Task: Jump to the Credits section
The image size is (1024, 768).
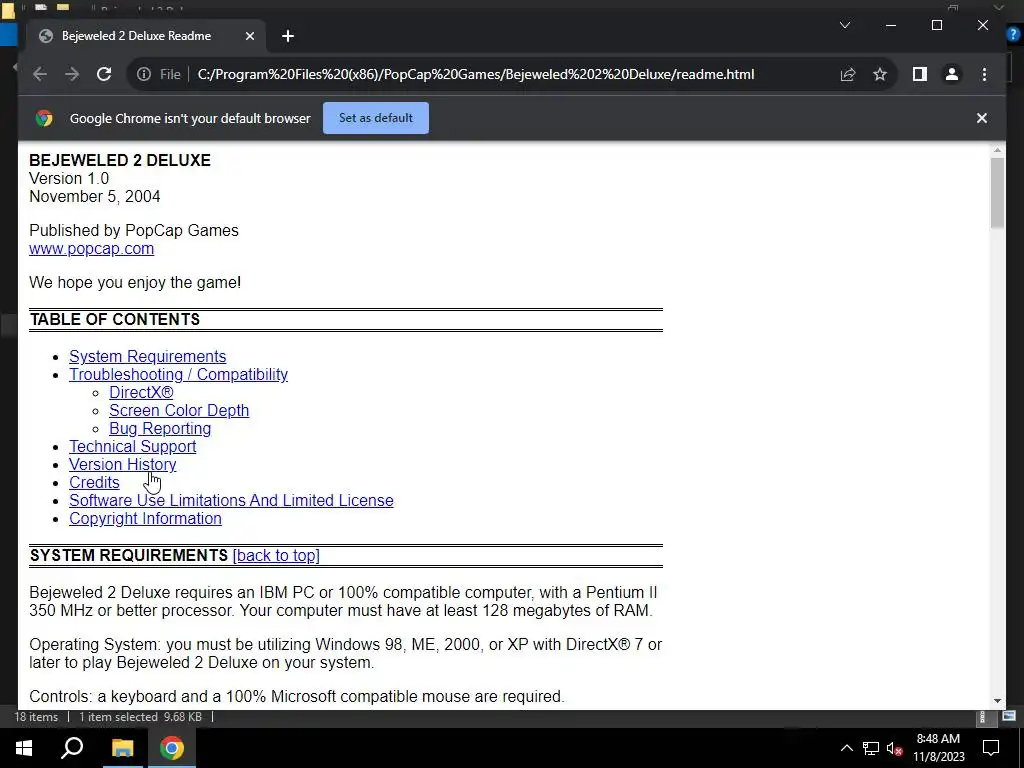Action: [x=94, y=482]
